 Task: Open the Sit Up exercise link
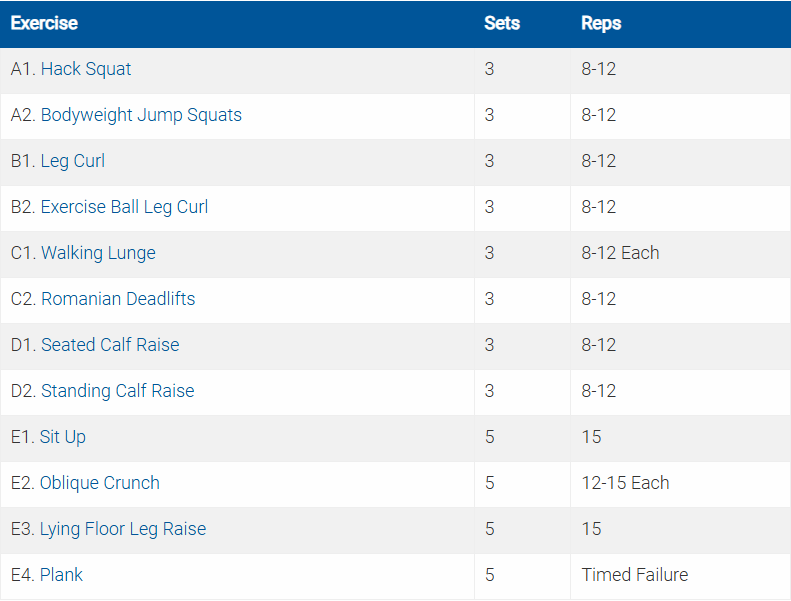[x=63, y=438]
